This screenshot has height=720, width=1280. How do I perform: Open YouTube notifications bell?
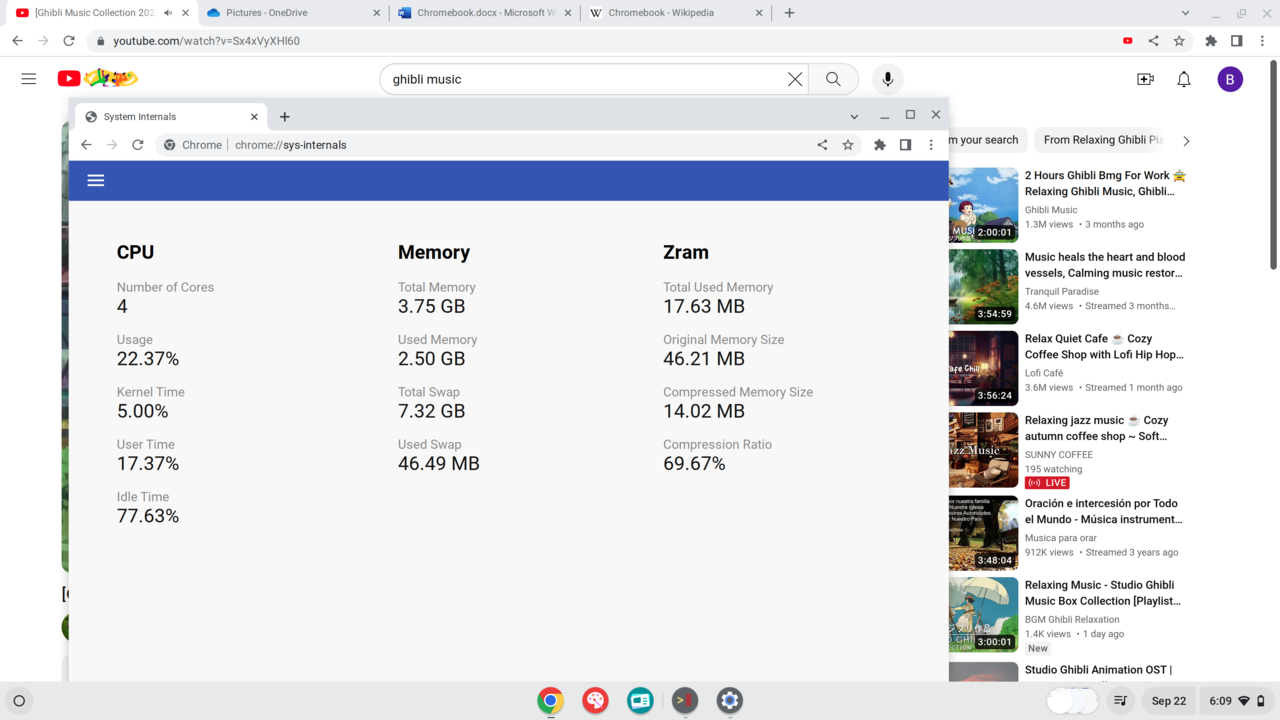pyautogui.click(x=1184, y=79)
